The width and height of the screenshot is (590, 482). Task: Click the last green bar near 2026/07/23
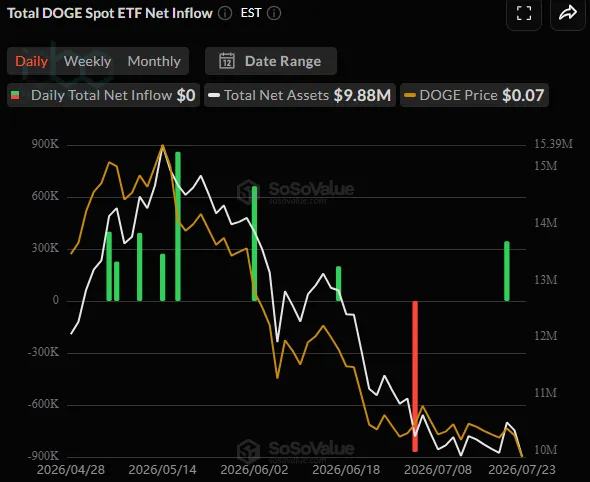click(x=507, y=271)
